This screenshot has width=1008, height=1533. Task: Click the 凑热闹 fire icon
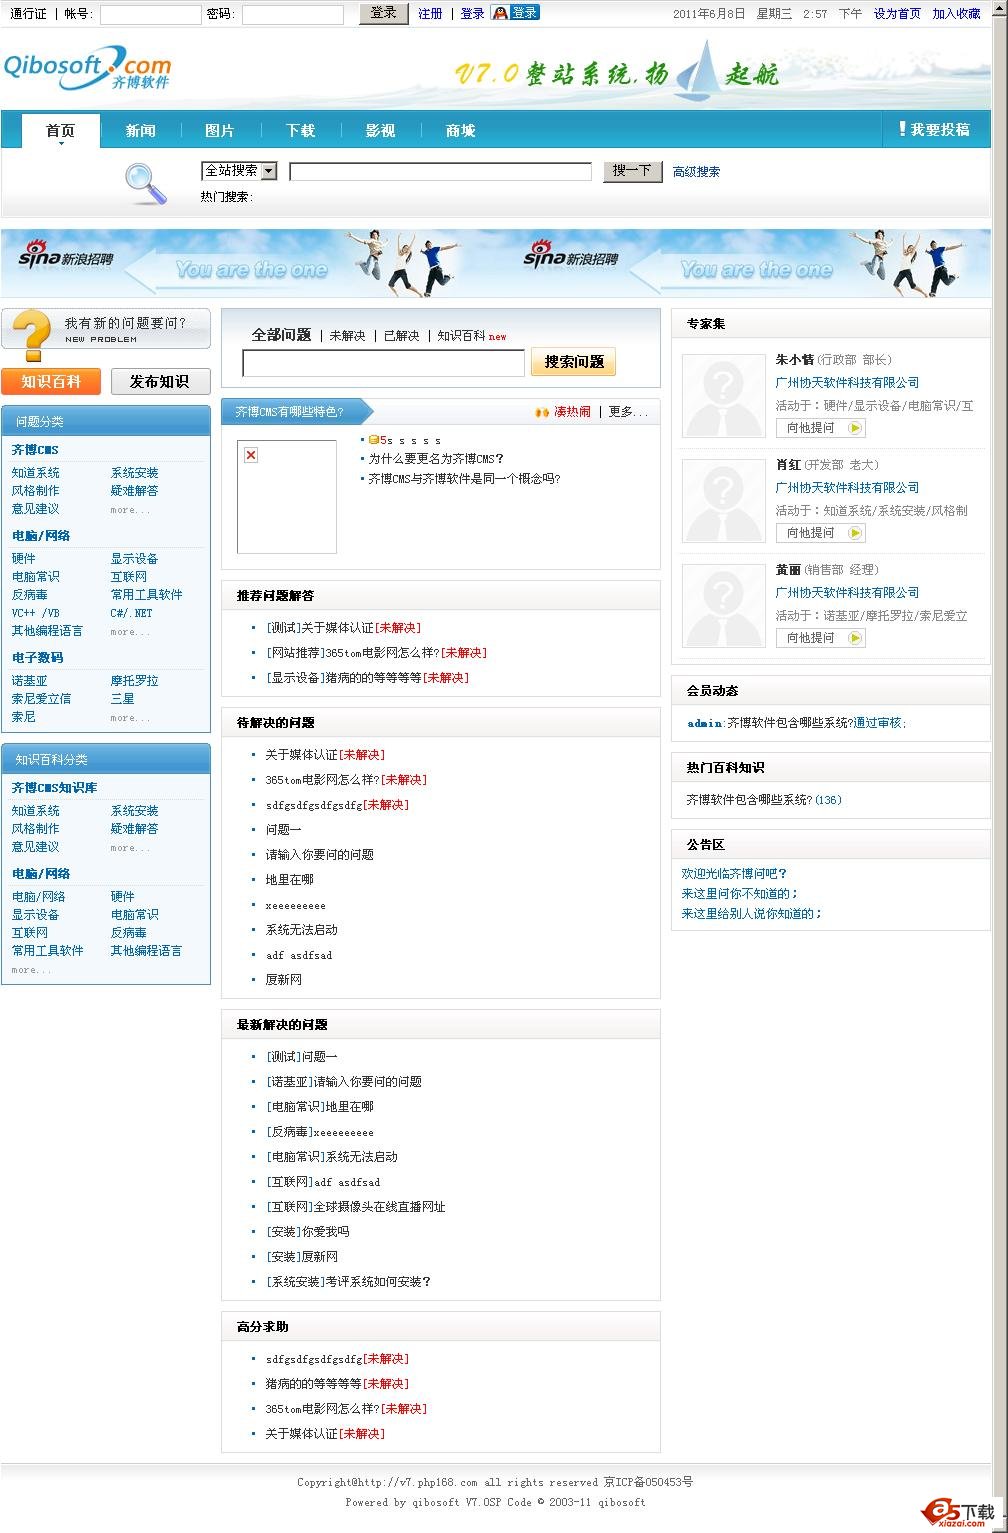click(542, 412)
